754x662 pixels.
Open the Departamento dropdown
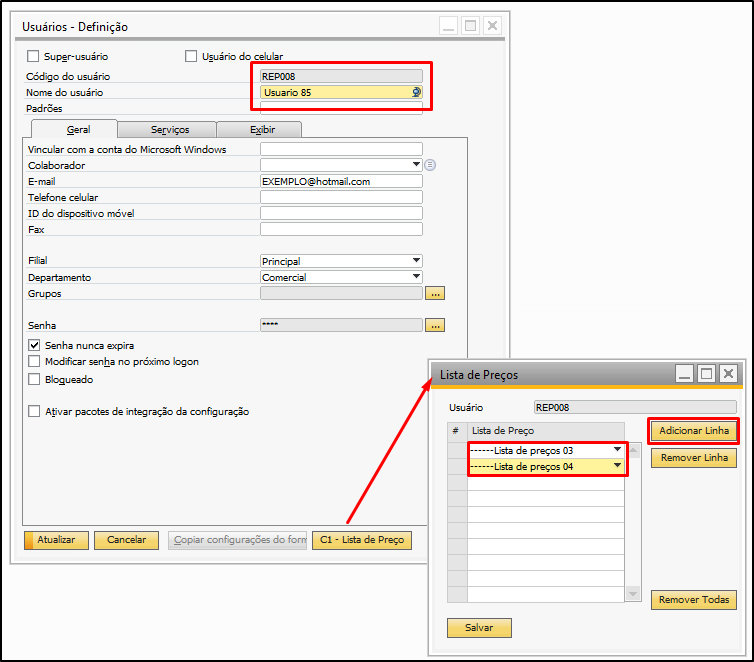click(x=416, y=276)
